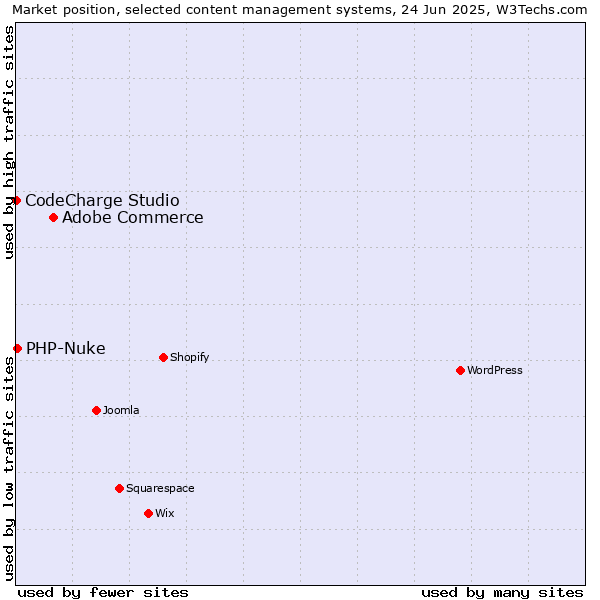The image size is (600, 600).
Task: Click the 'used by fewer sites' axis label
Action: click(x=103, y=593)
